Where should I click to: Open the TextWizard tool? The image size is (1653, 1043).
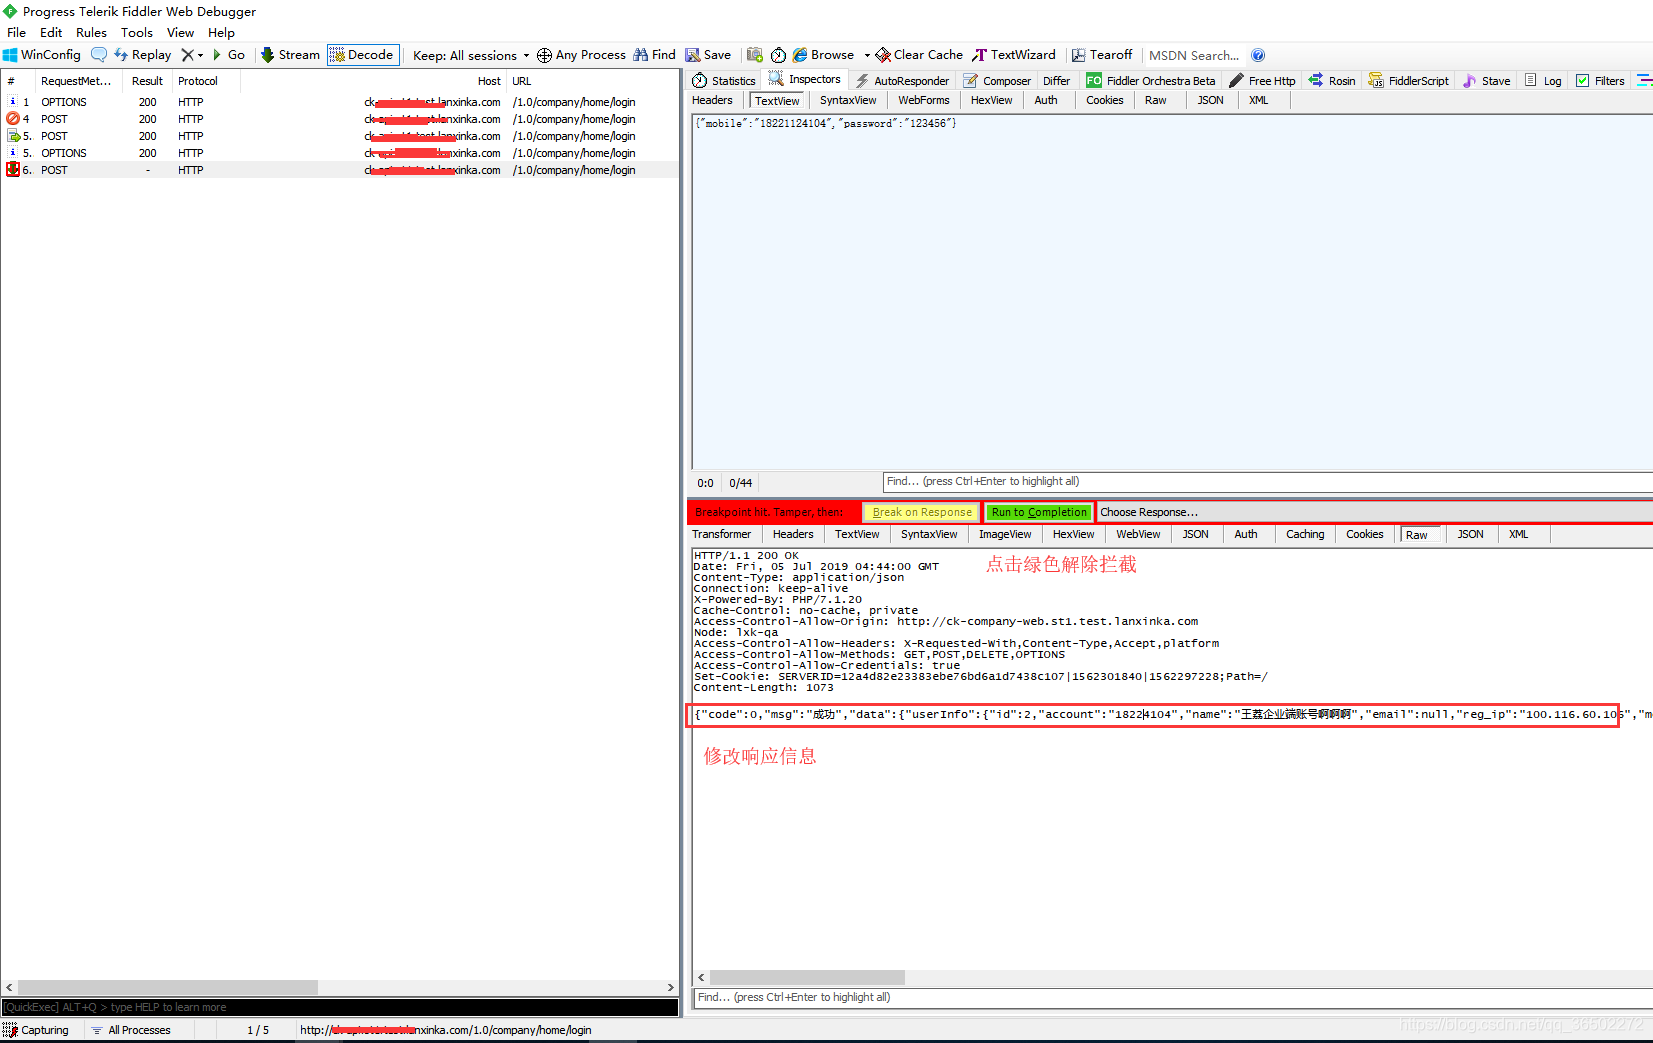pyautogui.click(x=1014, y=55)
